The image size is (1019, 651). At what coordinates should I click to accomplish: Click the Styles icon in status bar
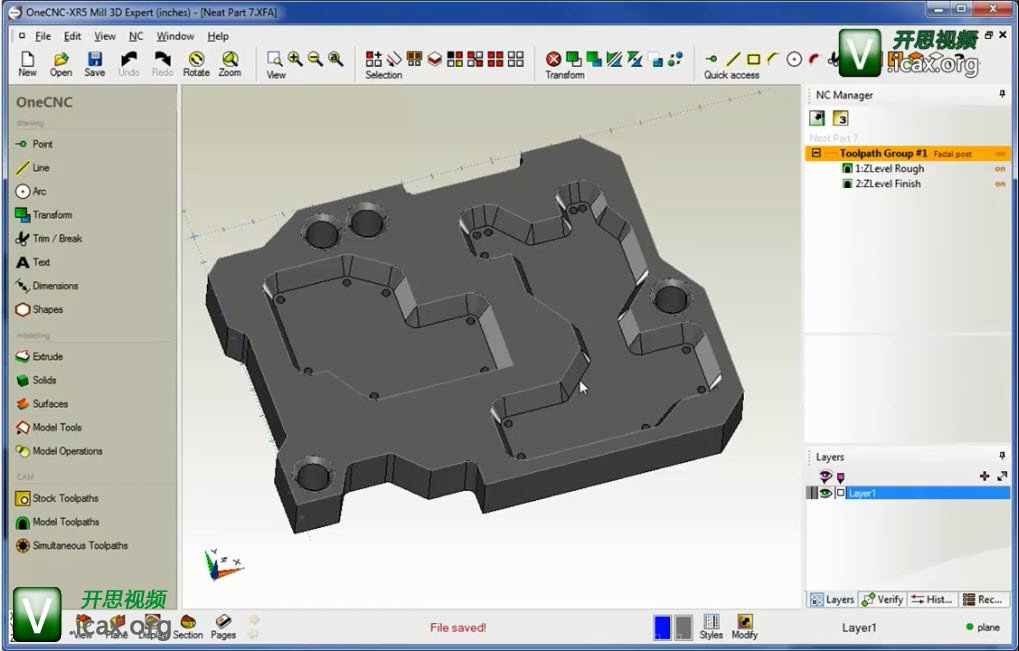pyautogui.click(x=711, y=627)
